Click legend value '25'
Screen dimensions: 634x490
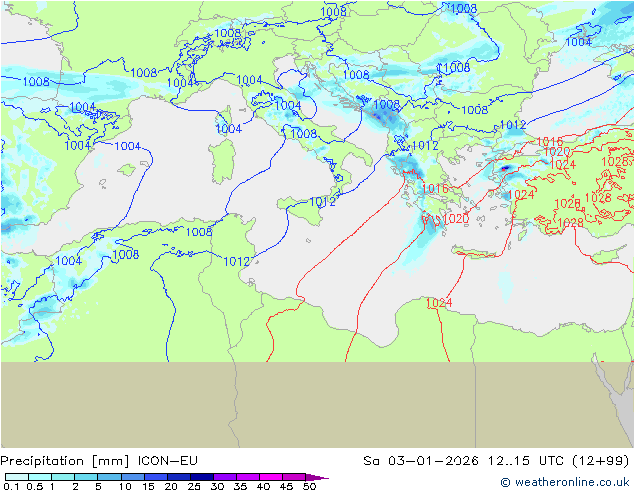[x=194, y=486]
